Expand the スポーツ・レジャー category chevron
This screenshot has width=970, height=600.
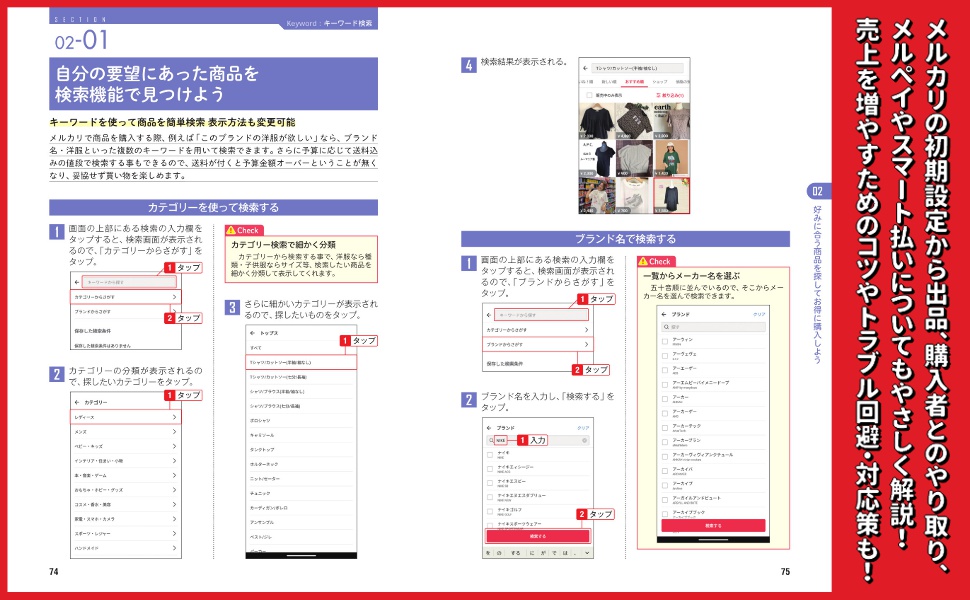pyautogui.click(x=174, y=533)
